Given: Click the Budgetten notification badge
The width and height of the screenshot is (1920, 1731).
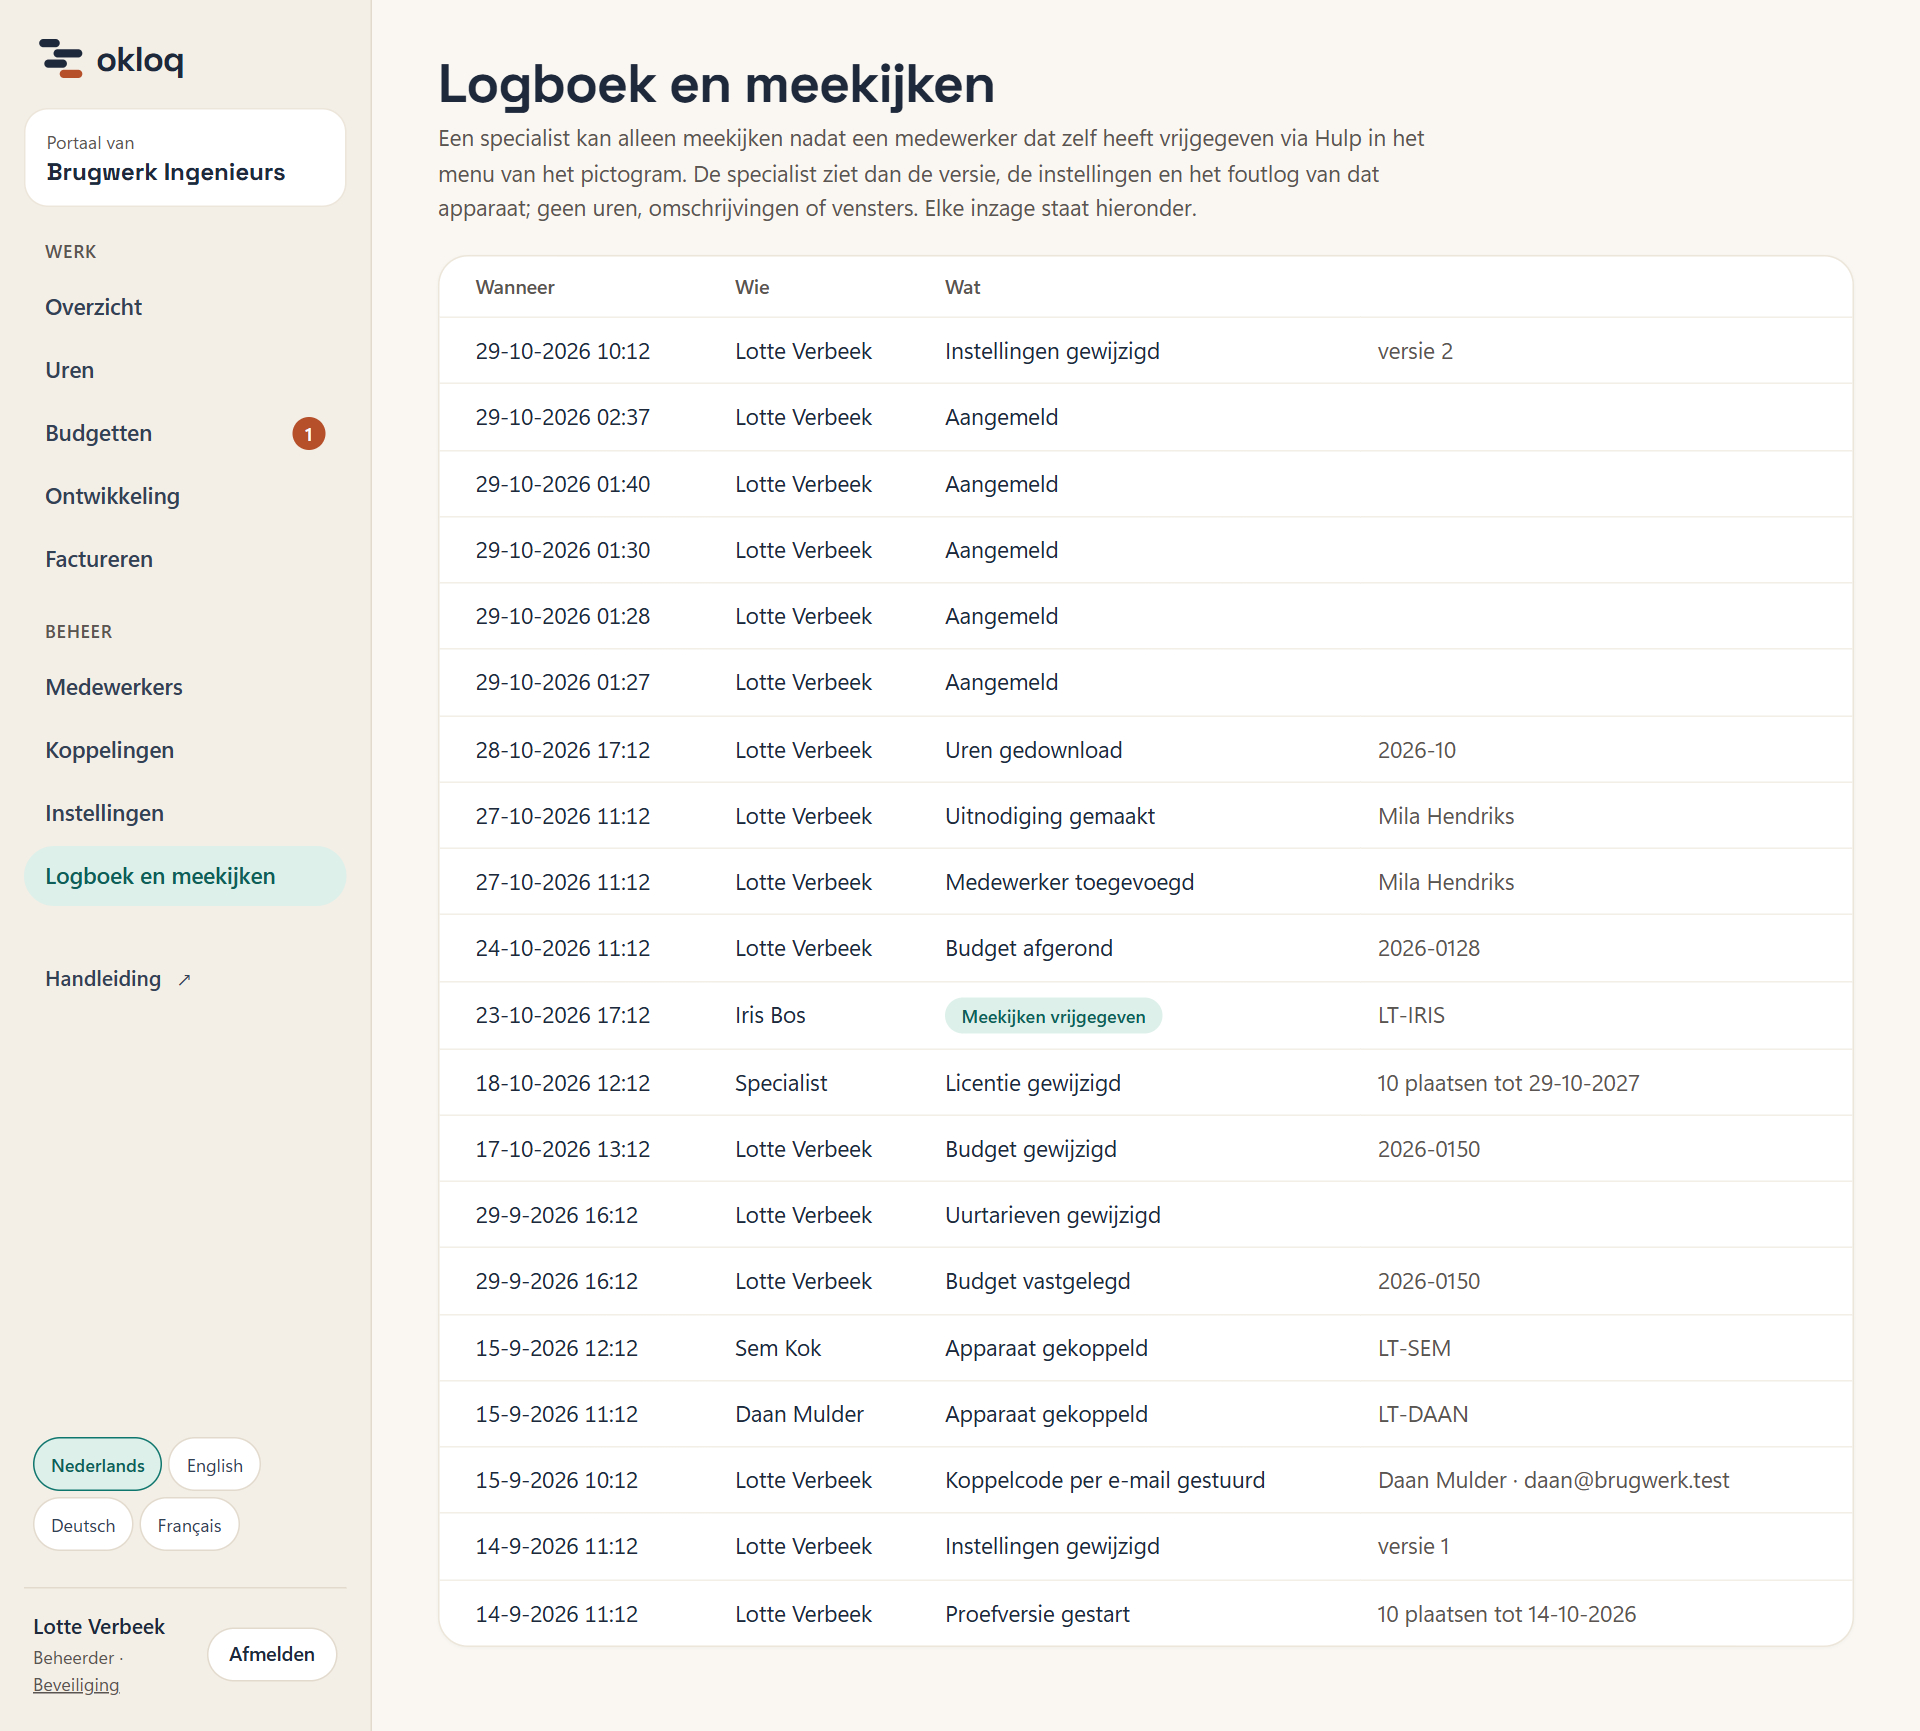Looking at the screenshot, I should pos(308,433).
